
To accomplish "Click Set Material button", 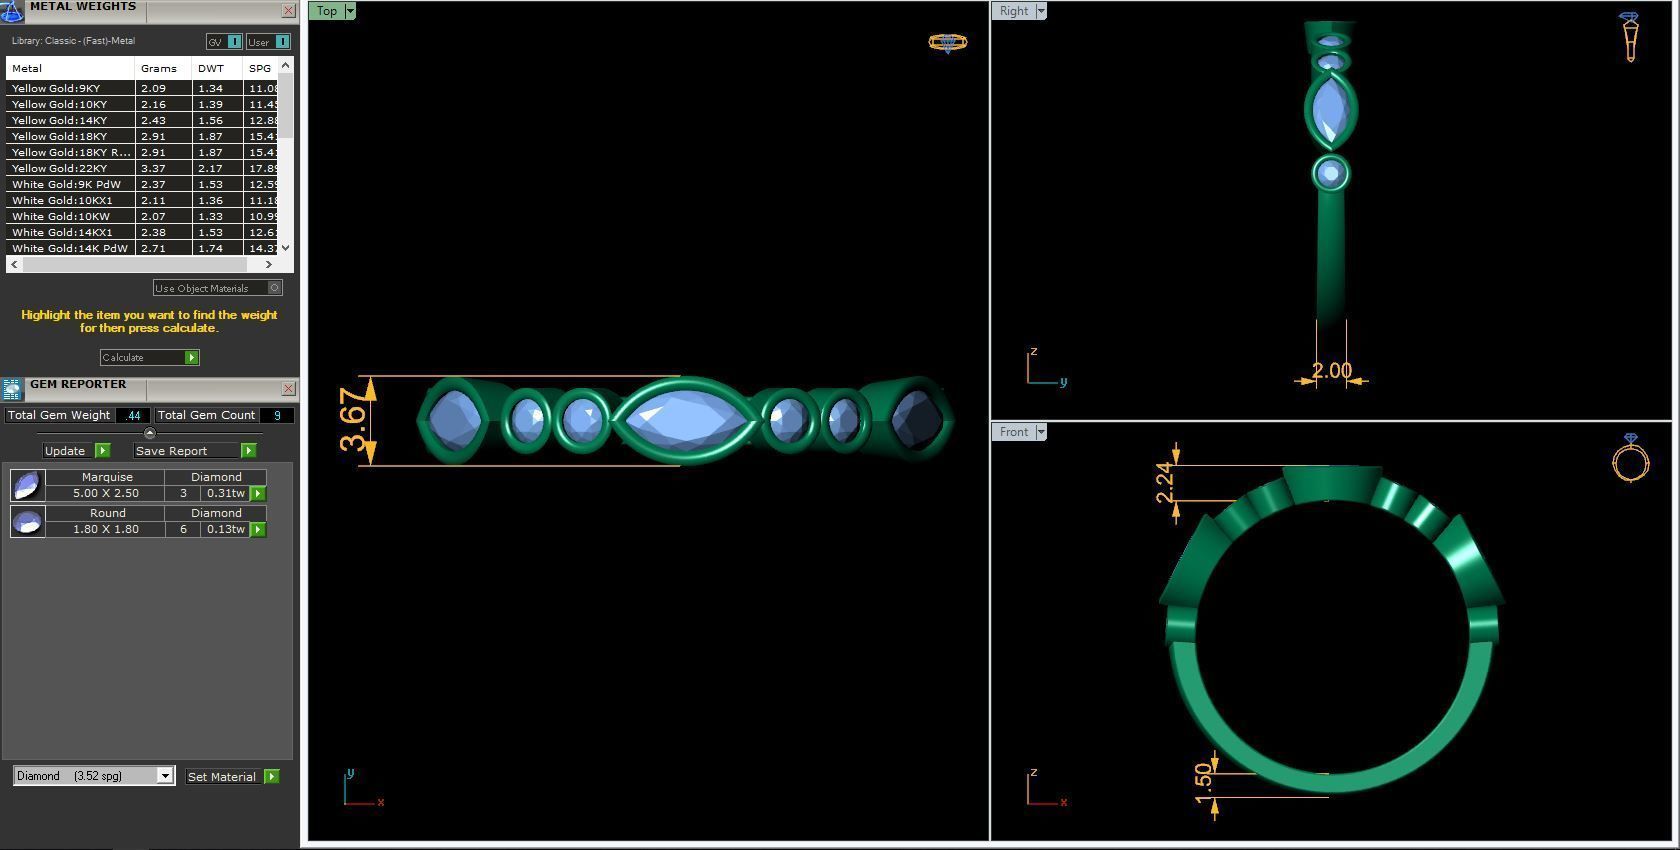I will 222,776.
